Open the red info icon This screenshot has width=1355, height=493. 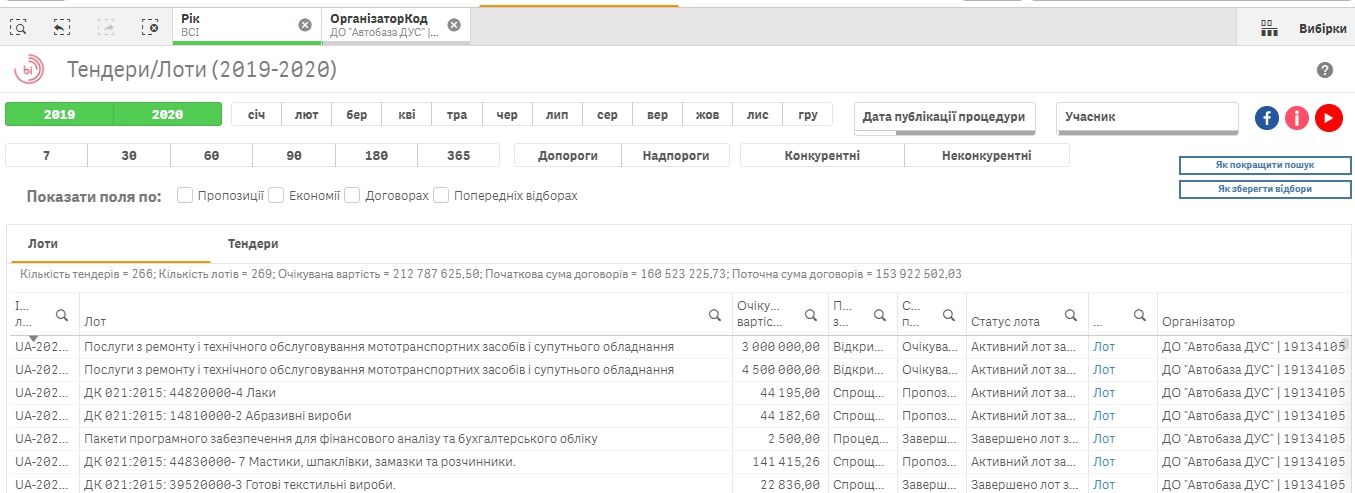tap(1297, 117)
